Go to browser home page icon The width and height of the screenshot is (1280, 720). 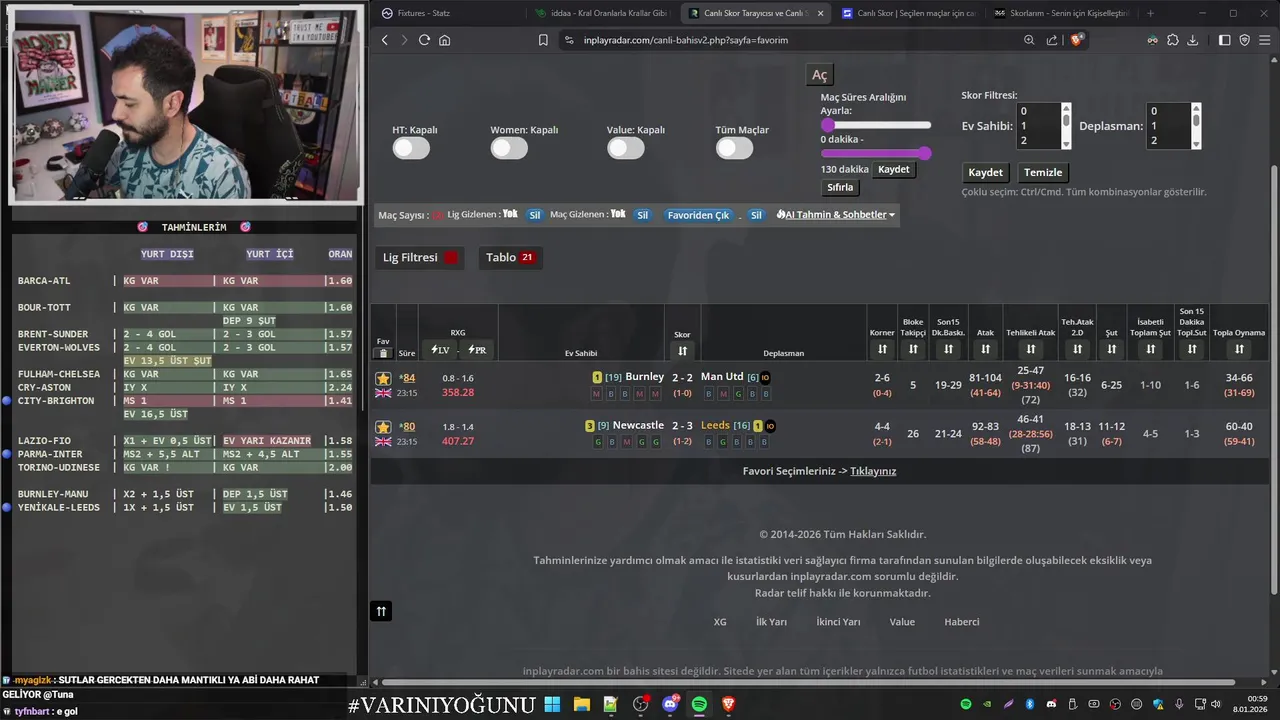click(x=444, y=40)
